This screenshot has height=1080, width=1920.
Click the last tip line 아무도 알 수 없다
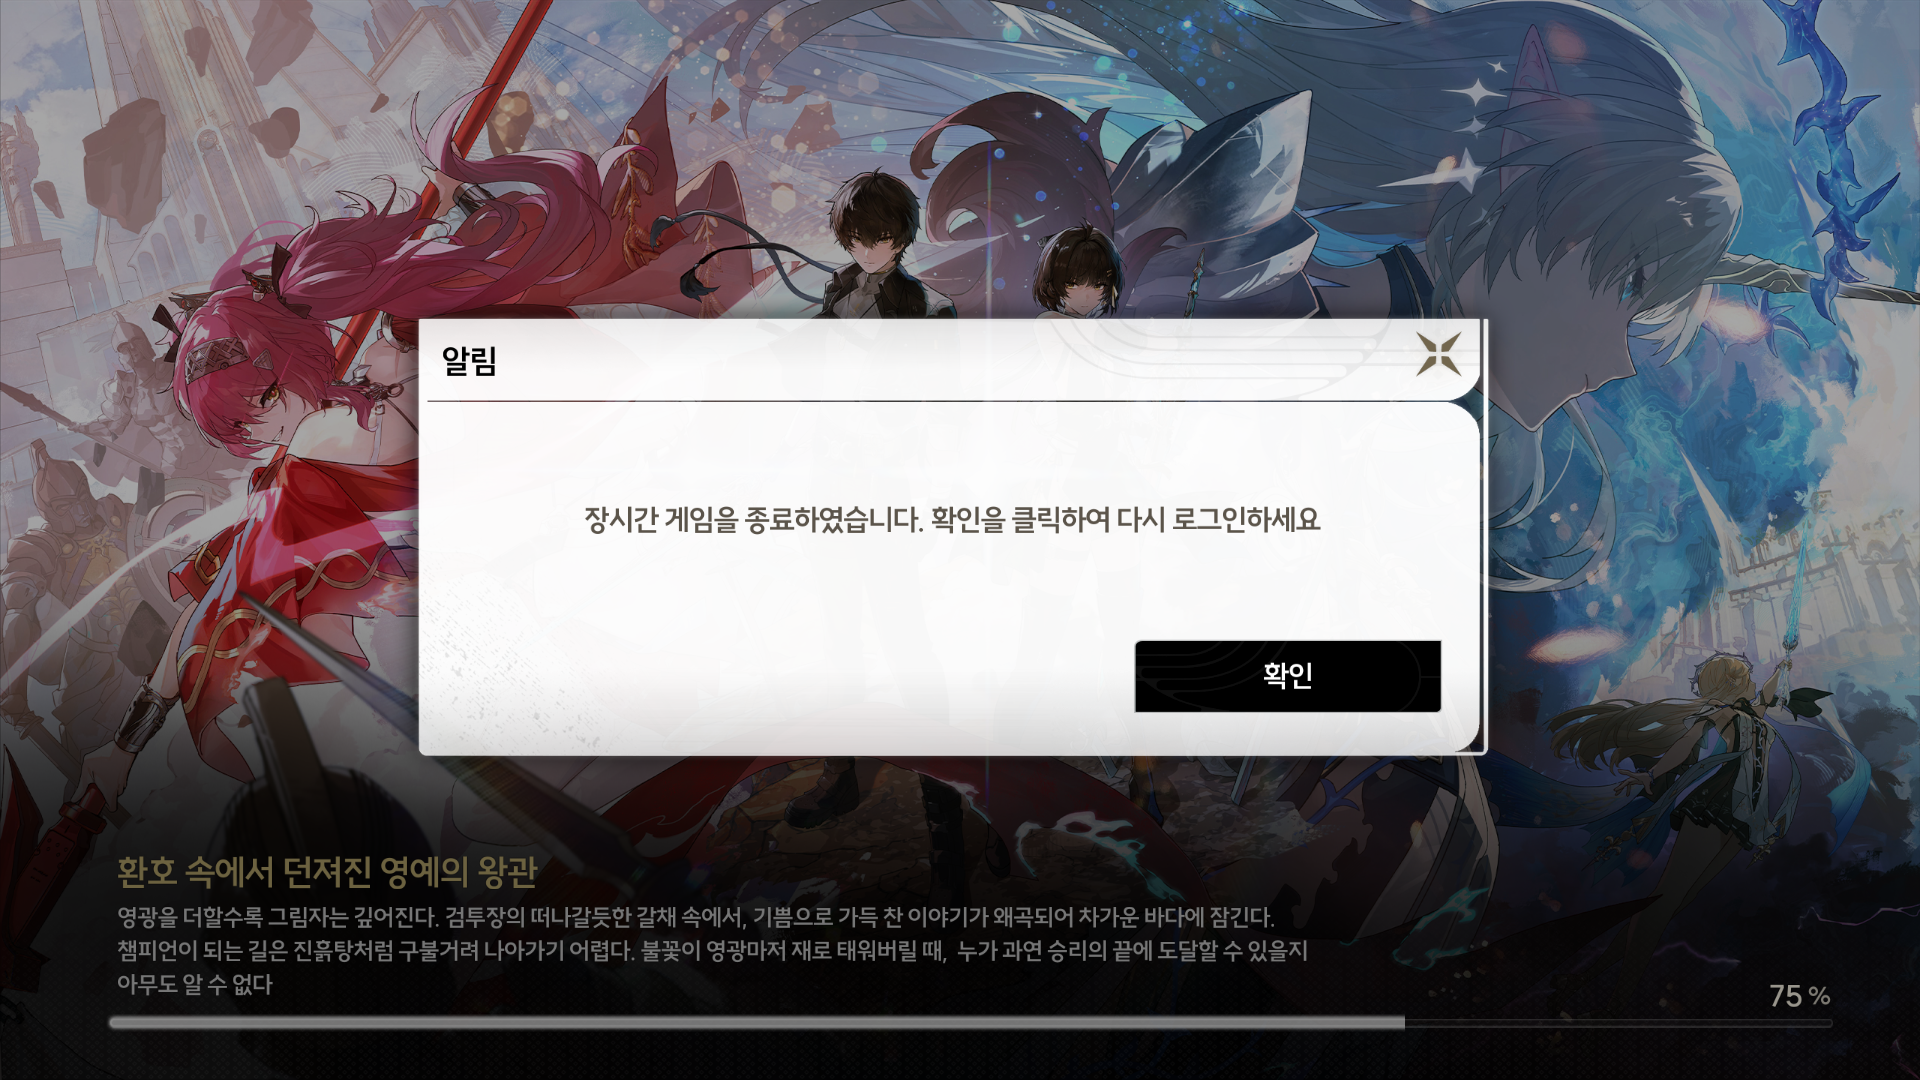195,984
